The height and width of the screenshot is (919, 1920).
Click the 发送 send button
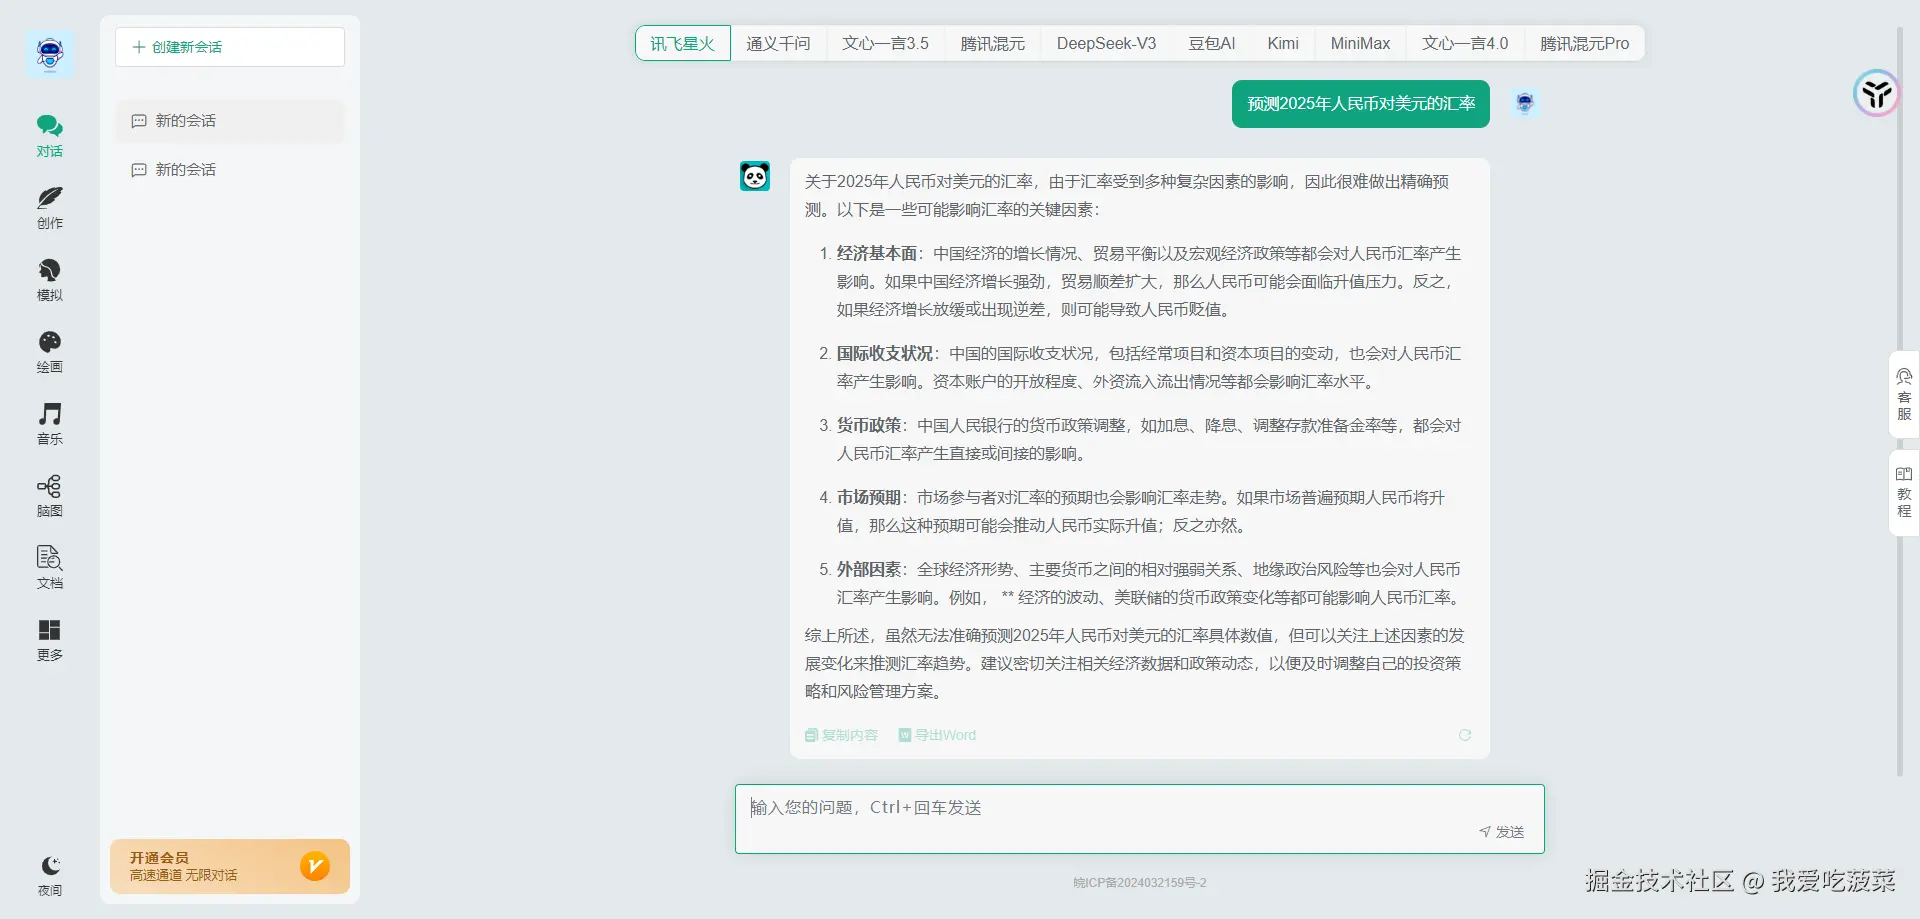pyautogui.click(x=1502, y=832)
